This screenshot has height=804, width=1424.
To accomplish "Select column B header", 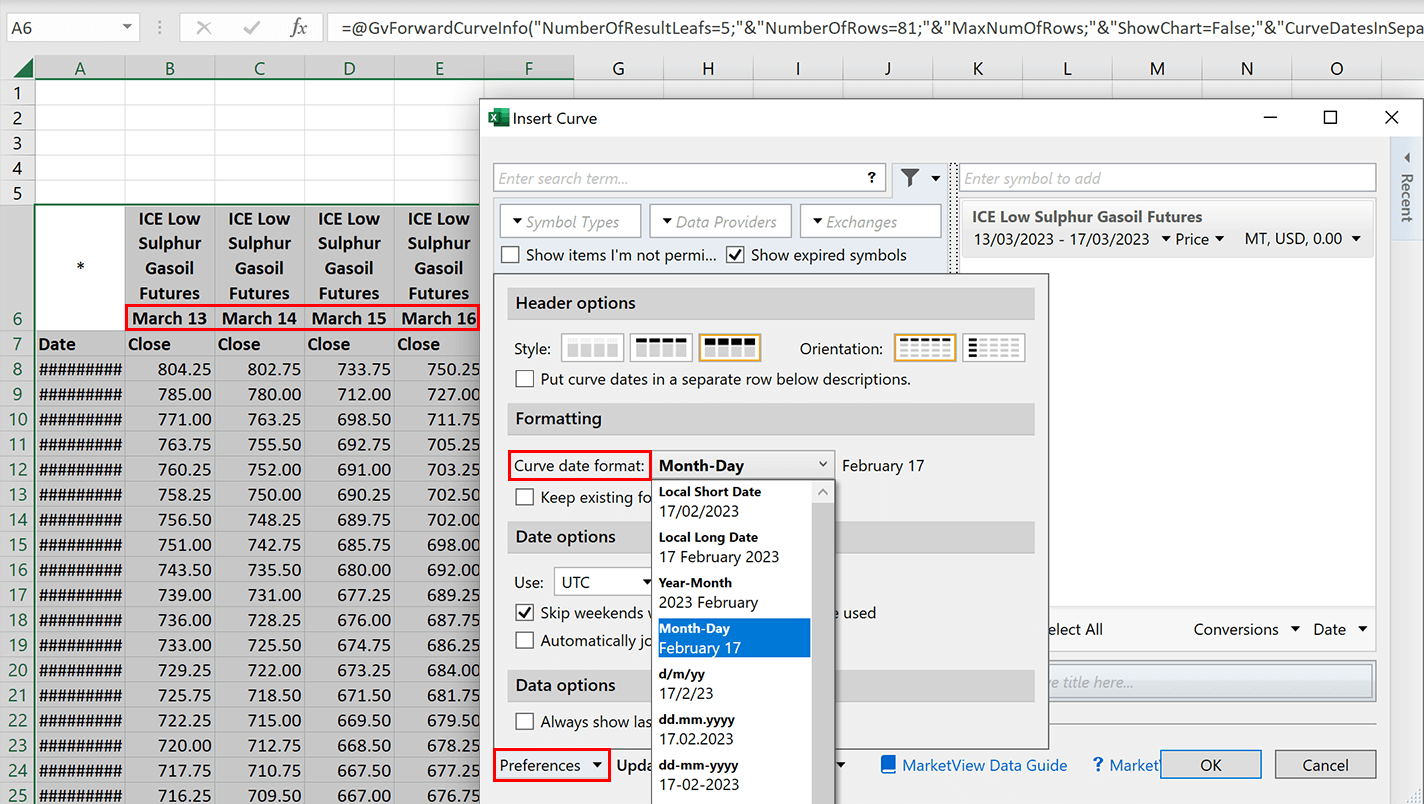I will 170,68.
